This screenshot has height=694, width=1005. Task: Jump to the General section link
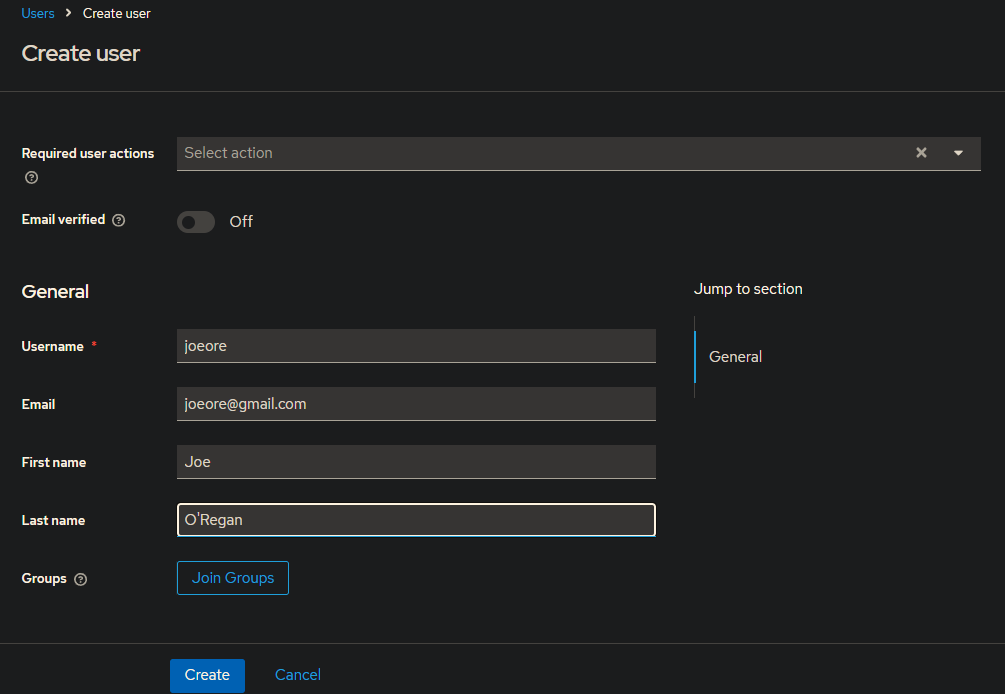735,357
